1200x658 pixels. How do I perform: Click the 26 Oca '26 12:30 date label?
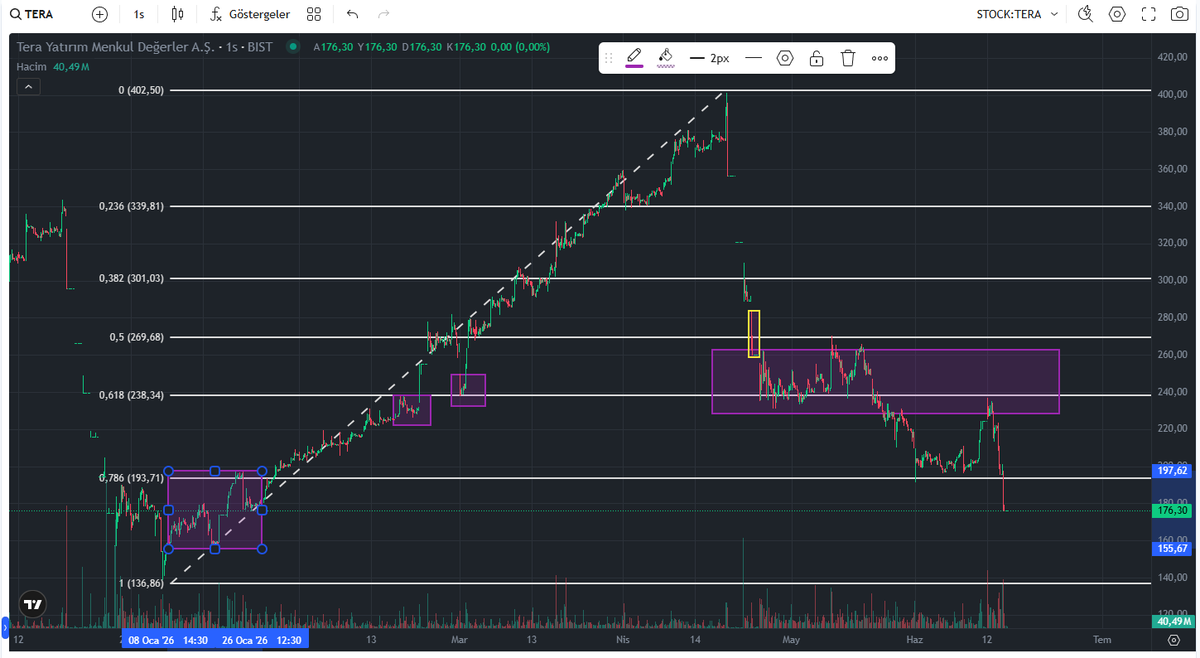click(262, 640)
